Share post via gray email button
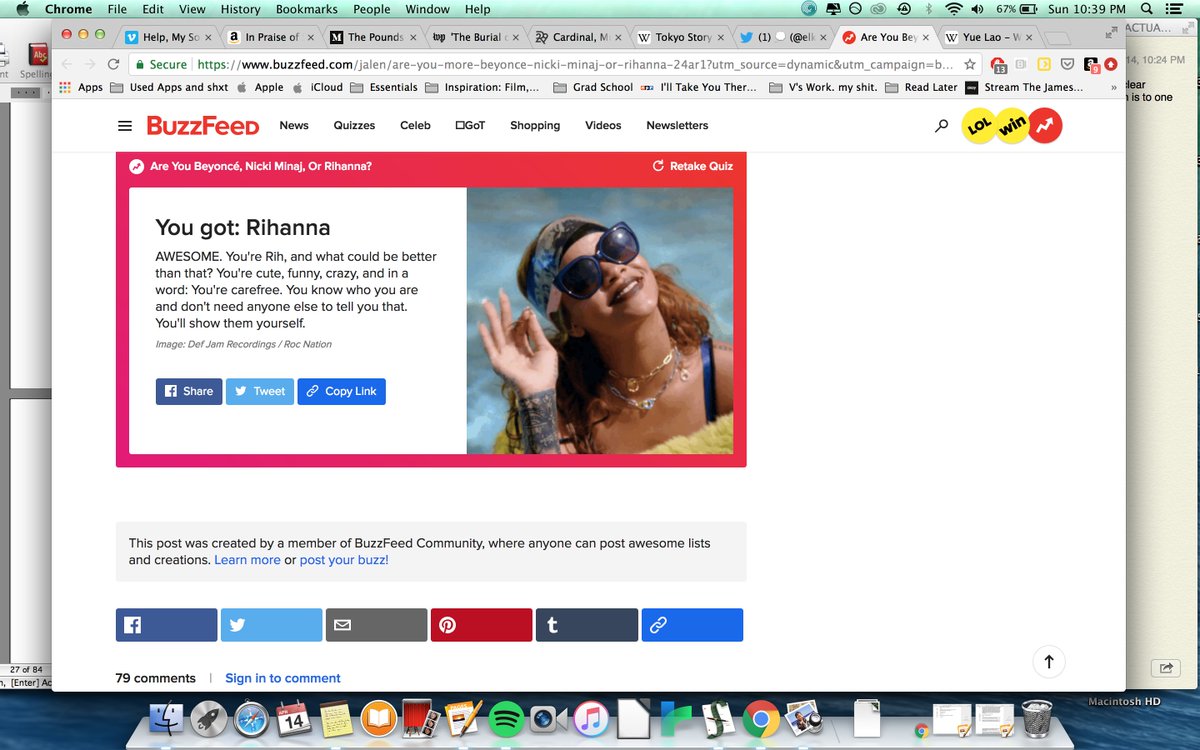The width and height of the screenshot is (1200, 750). click(x=376, y=625)
